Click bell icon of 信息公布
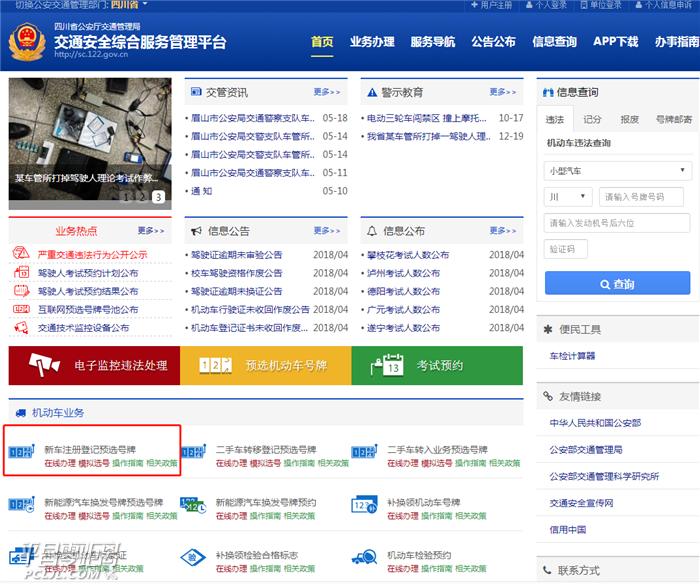This screenshot has width=700, height=585. pyautogui.click(x=372, y=231)
